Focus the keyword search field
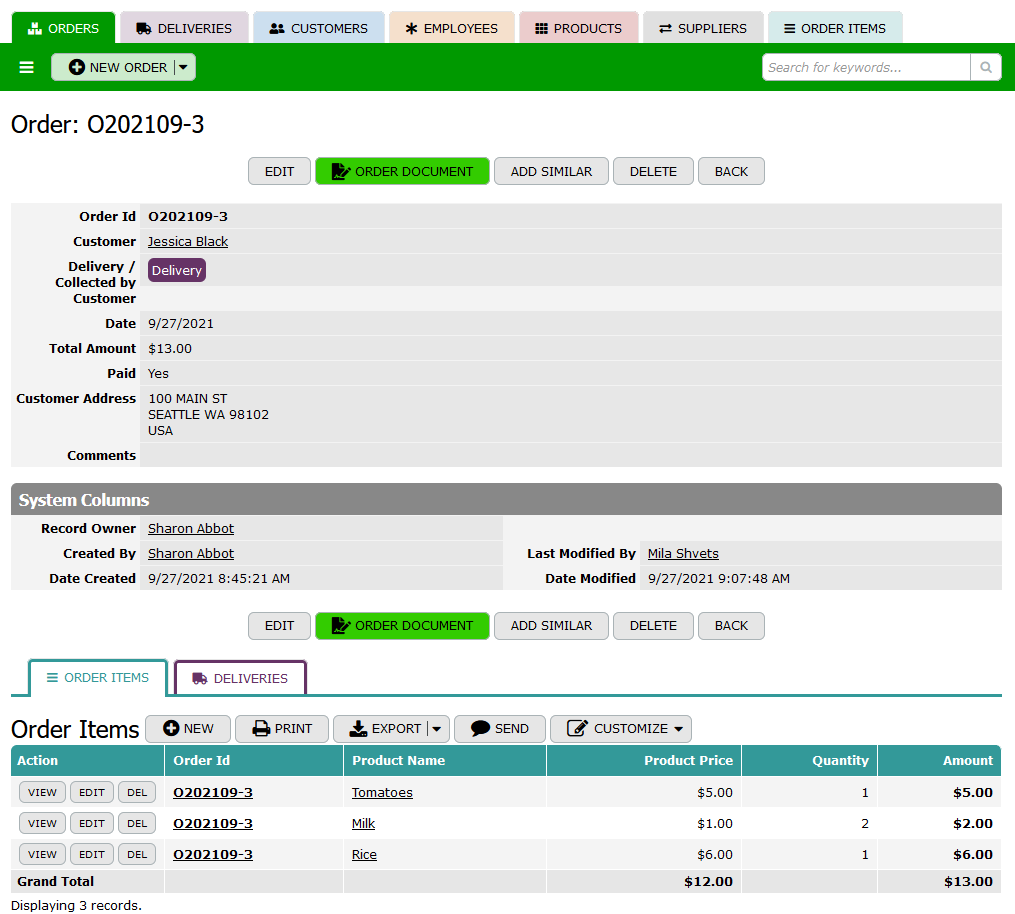This screenshot has height=914, width=1015. [x=865, y=67]
